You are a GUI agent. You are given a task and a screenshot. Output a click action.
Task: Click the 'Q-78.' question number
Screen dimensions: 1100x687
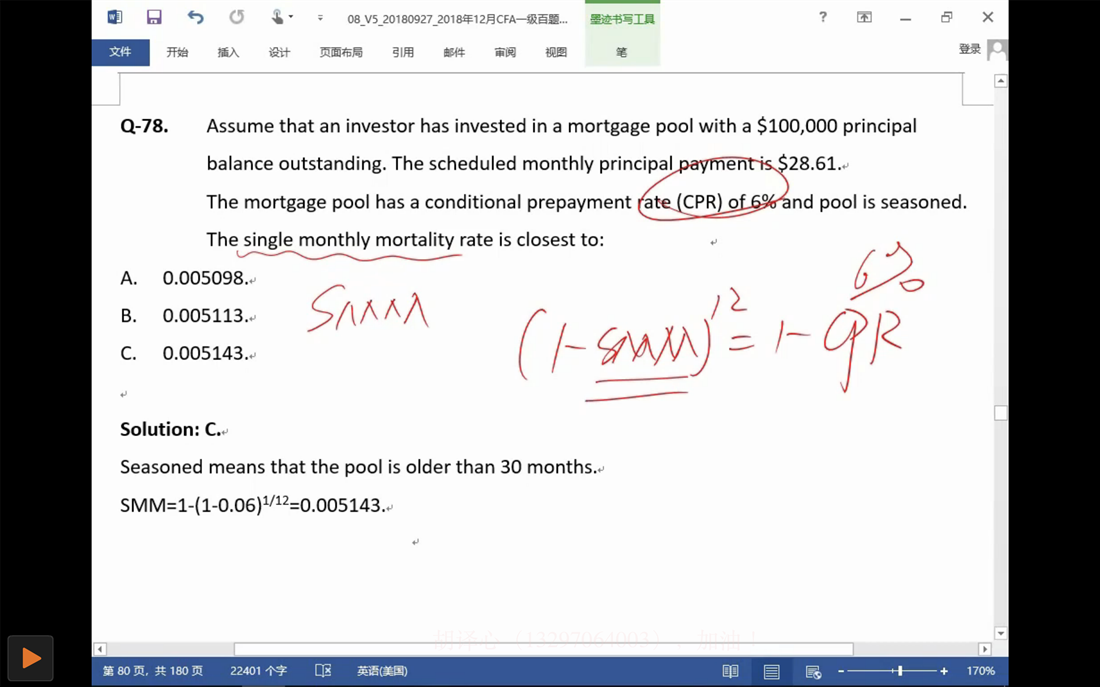coord(144,126)
